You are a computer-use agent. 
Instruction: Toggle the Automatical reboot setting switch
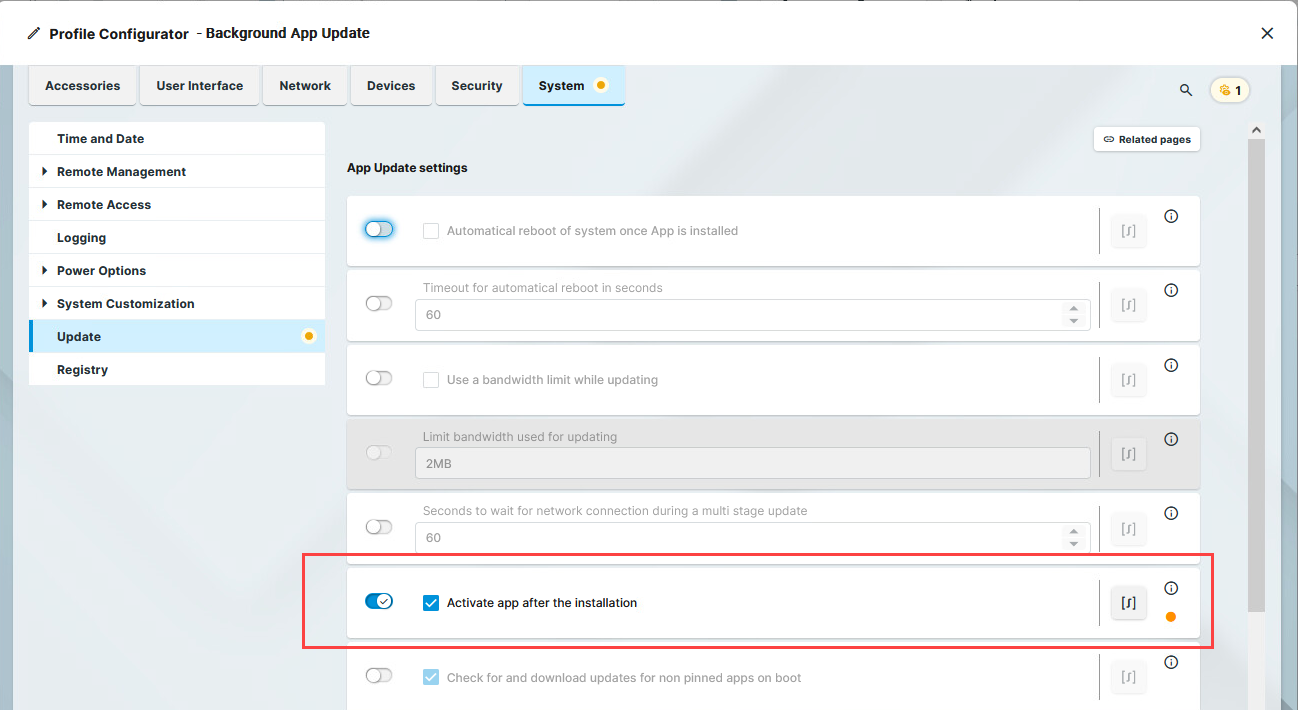pos(379,230)
